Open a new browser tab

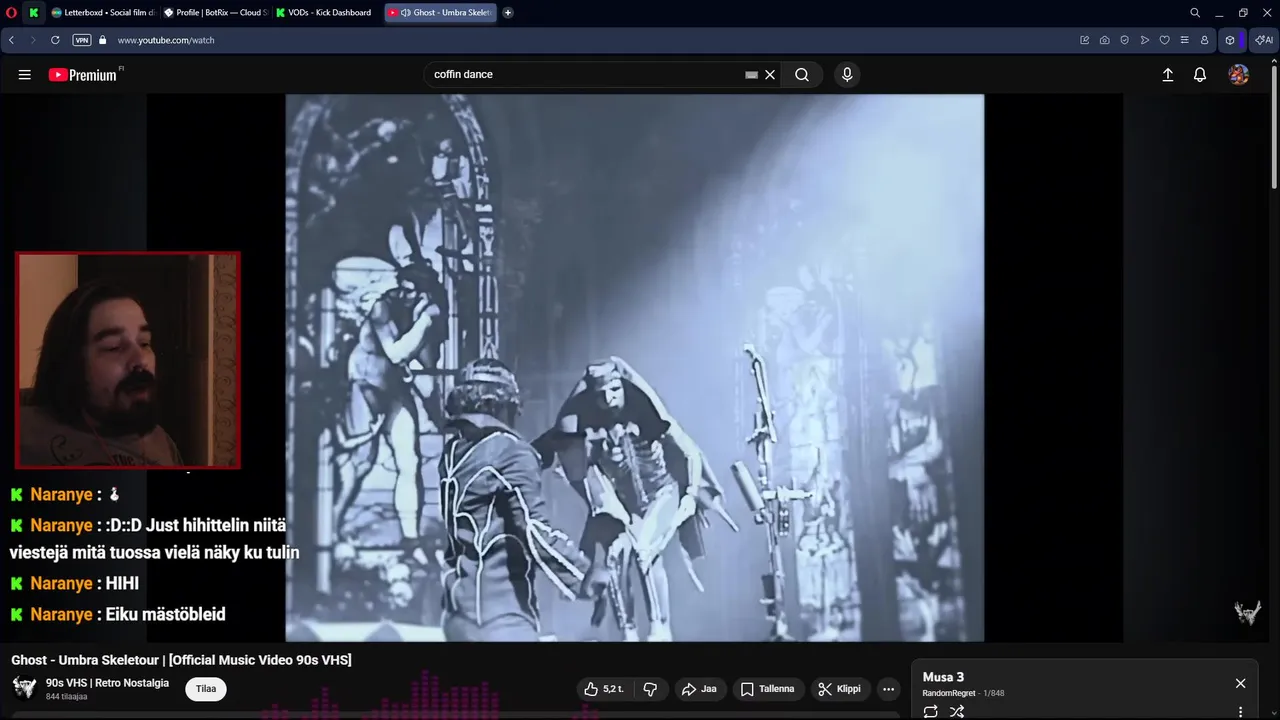[x=508, y=13]
